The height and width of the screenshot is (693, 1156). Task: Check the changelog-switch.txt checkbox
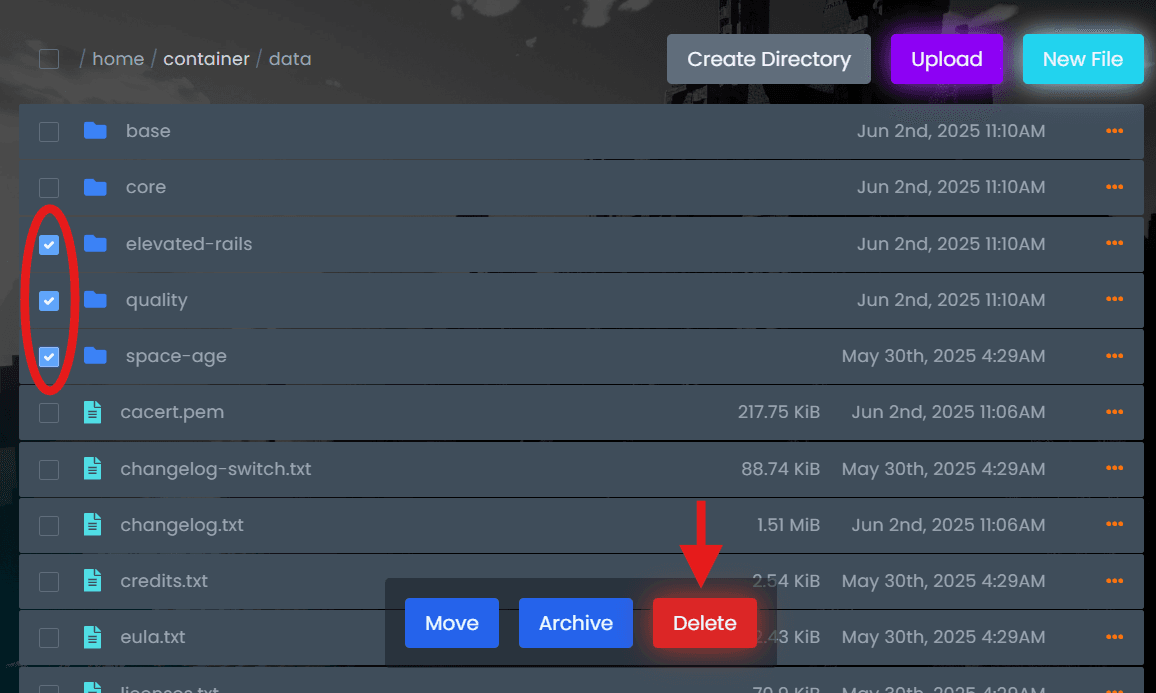point(49,470)
